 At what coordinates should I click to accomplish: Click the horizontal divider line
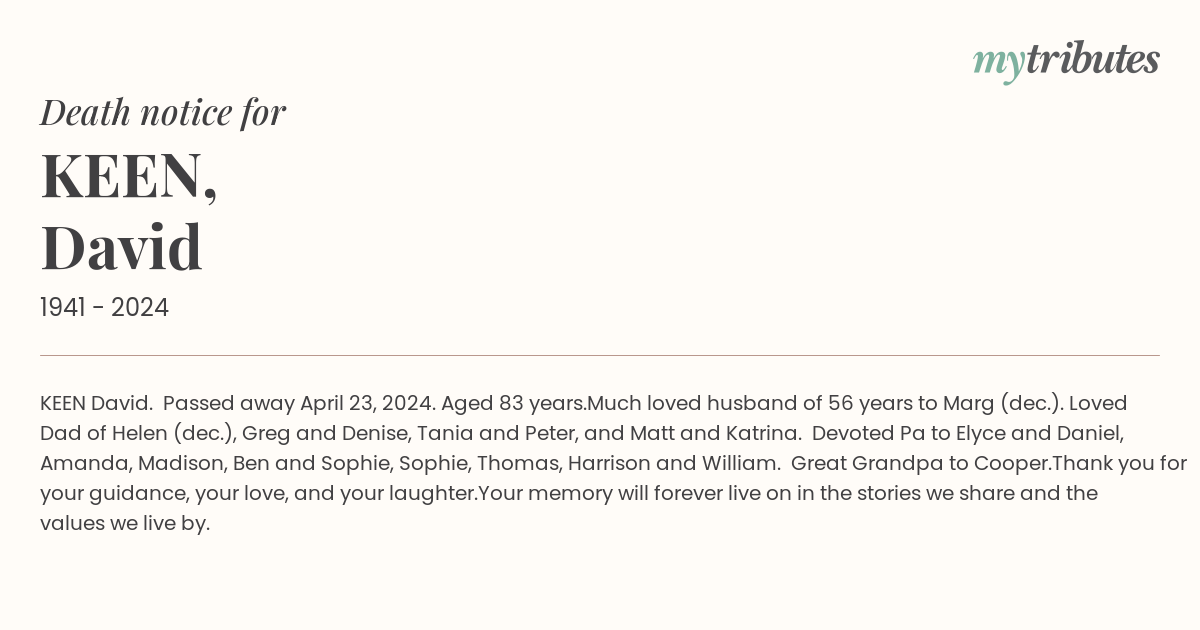[600, 355]
